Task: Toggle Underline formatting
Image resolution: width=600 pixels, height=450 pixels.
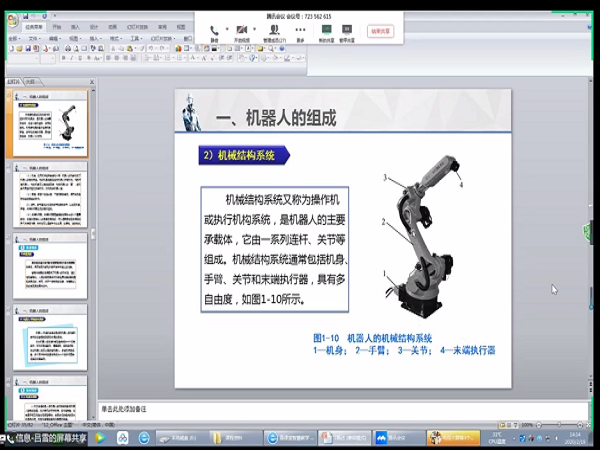Action: tap(80, 58)
